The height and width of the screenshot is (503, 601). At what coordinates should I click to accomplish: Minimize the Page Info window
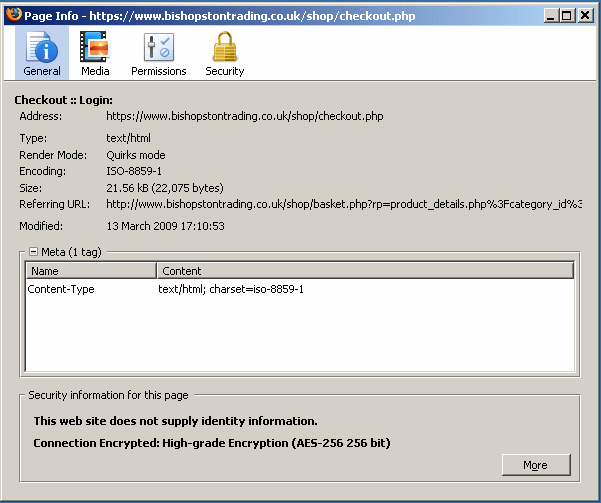[x=550, y=15]
